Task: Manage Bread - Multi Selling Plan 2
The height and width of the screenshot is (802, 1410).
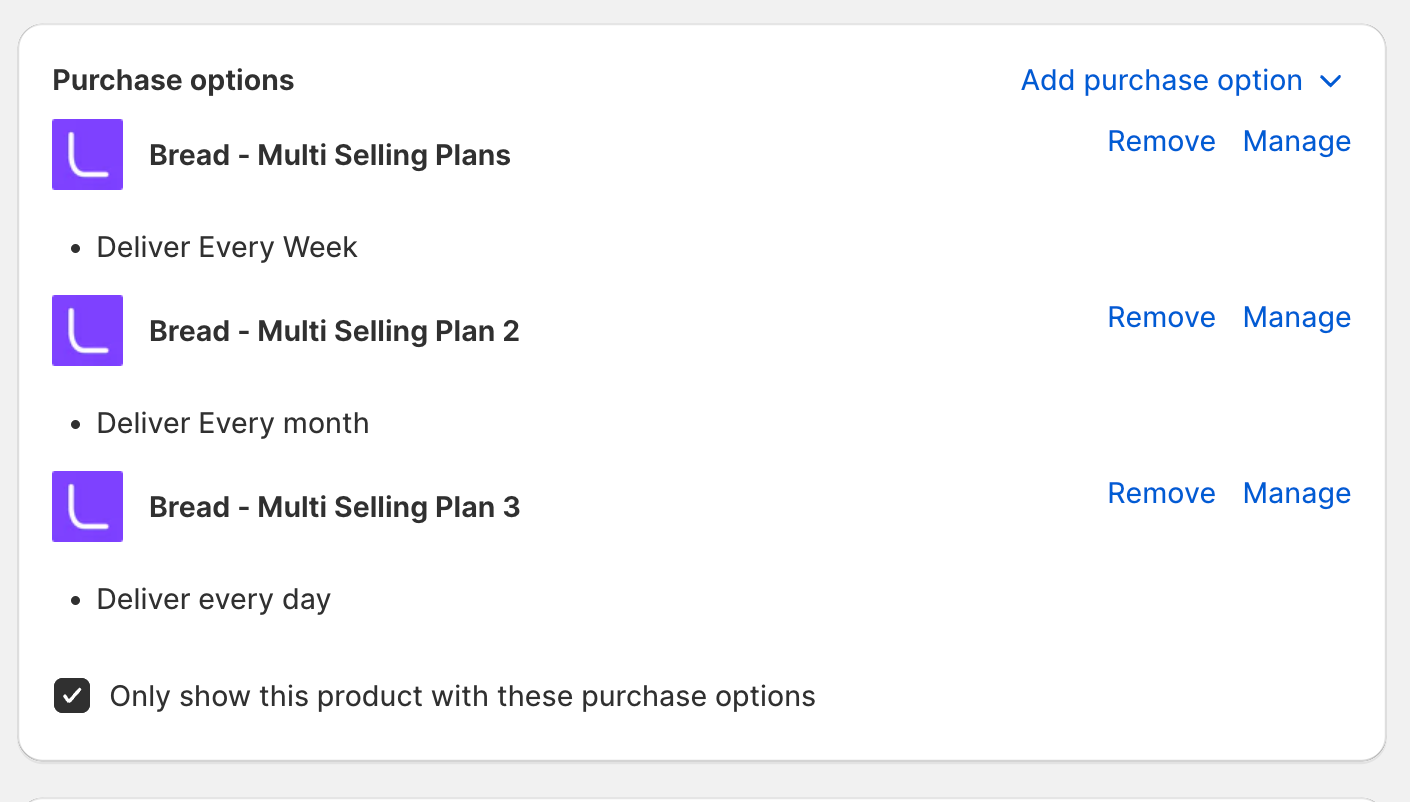Action: tap(1296, 318)
